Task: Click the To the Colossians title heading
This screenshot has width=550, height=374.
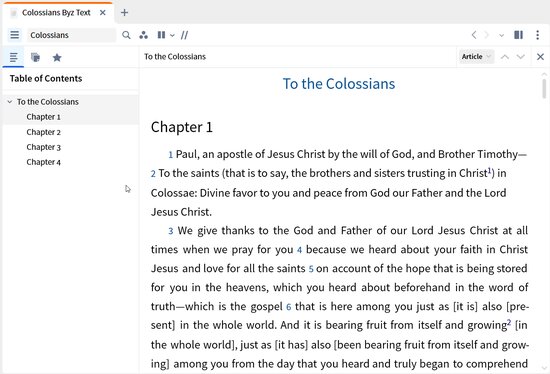Action: [339, 84]
